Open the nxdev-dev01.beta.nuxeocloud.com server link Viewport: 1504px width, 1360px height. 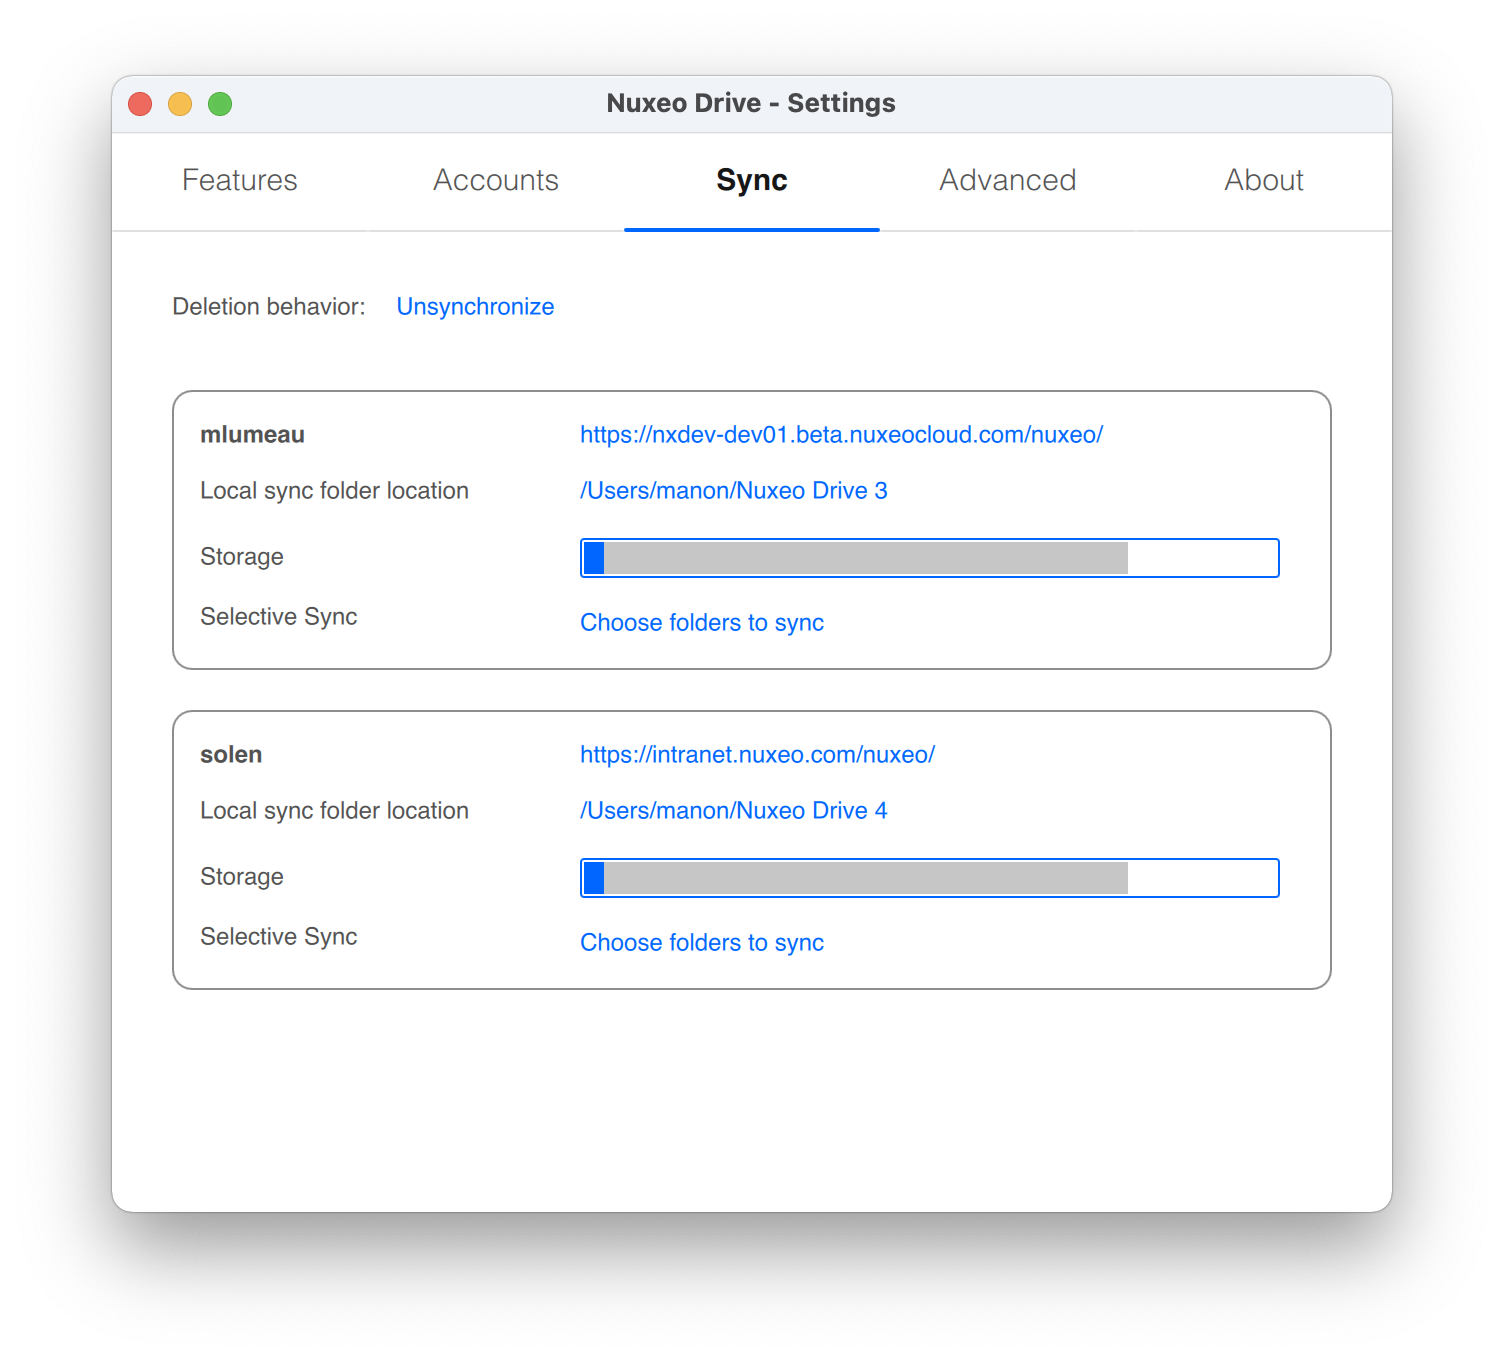tap(841, 435)
